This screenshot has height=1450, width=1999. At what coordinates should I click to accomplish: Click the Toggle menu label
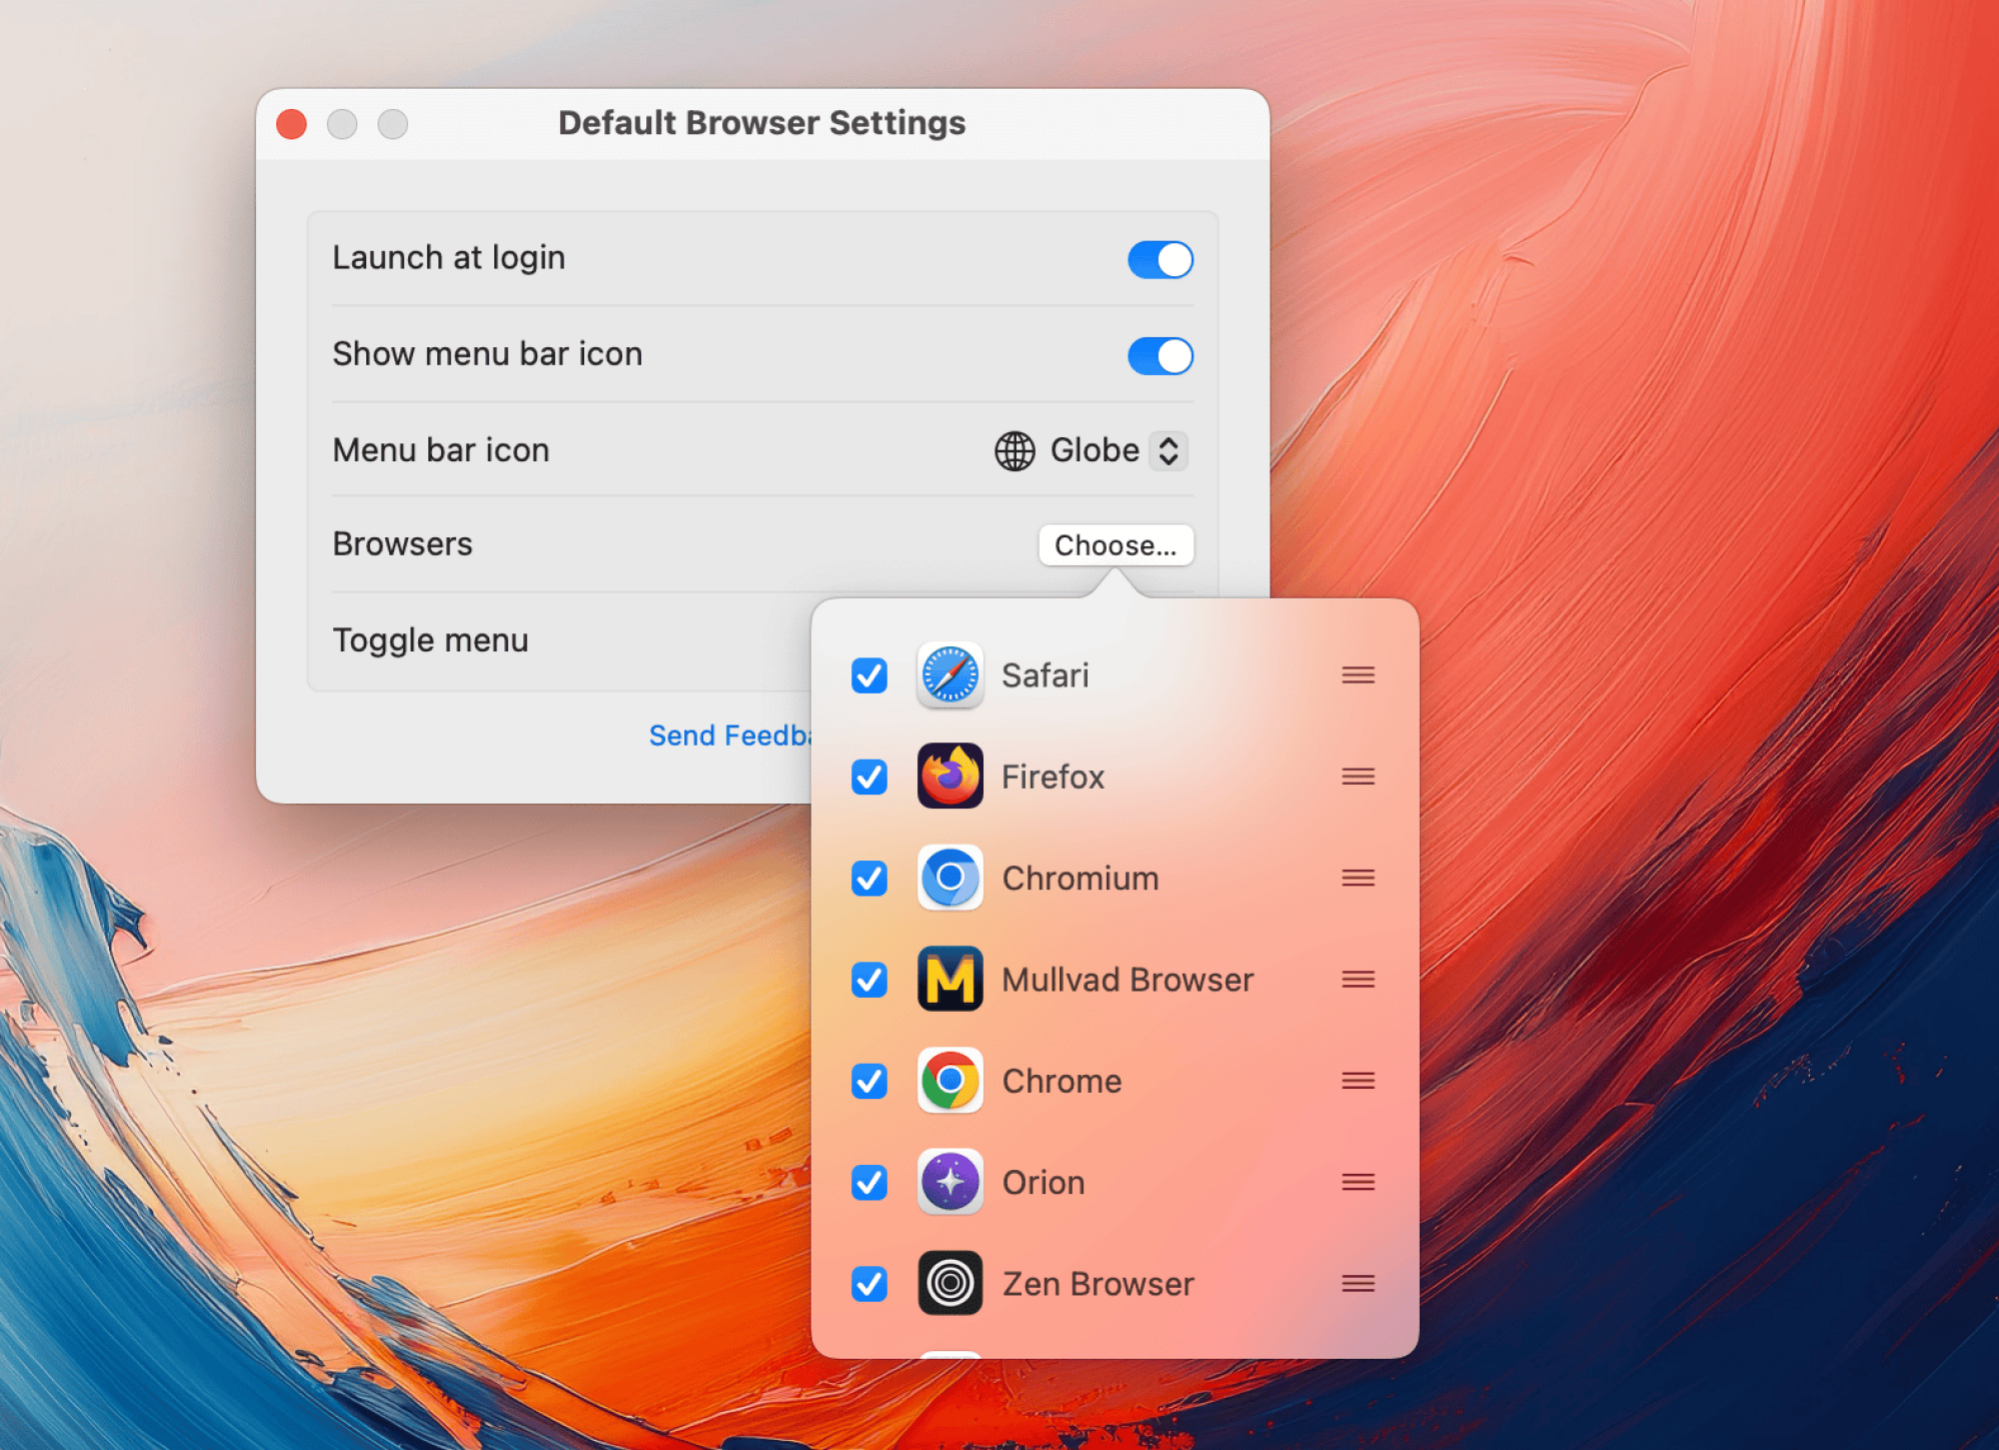tap(430, 640)
